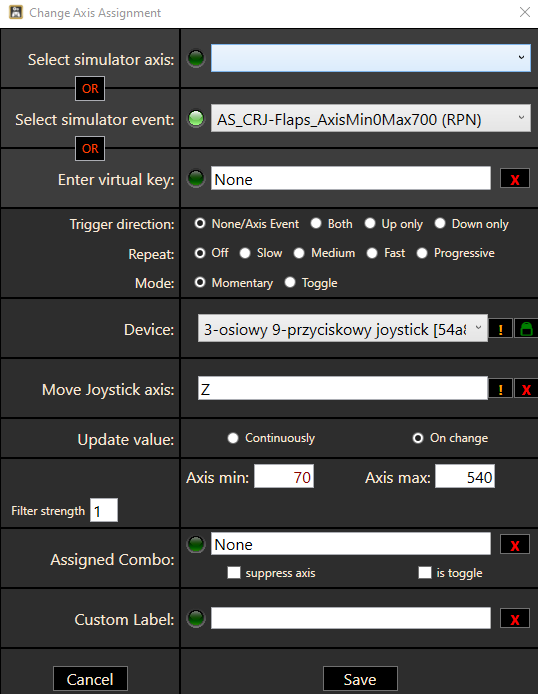Open the Select simulator axis dropdown

tap(371, 58)
